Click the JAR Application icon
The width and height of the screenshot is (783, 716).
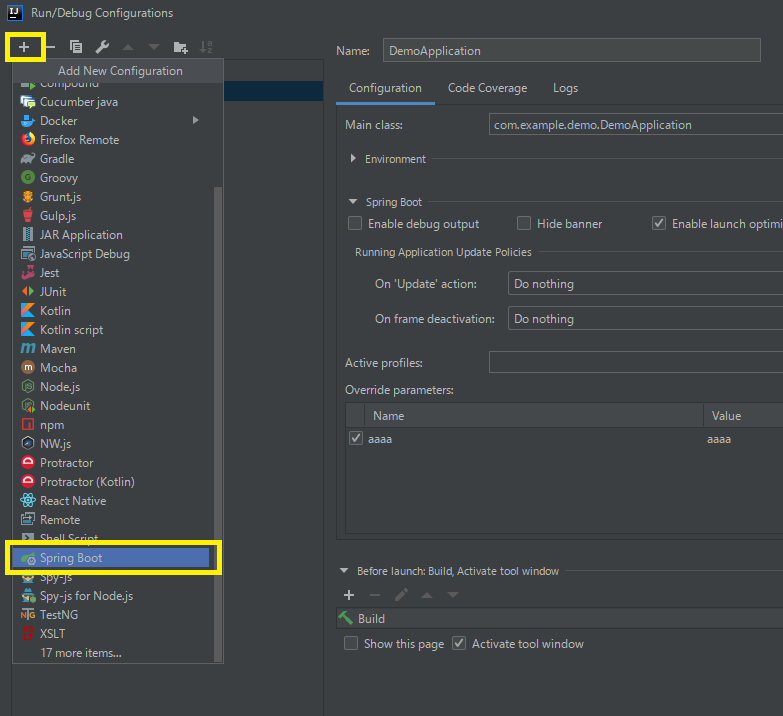click(28, 235)
